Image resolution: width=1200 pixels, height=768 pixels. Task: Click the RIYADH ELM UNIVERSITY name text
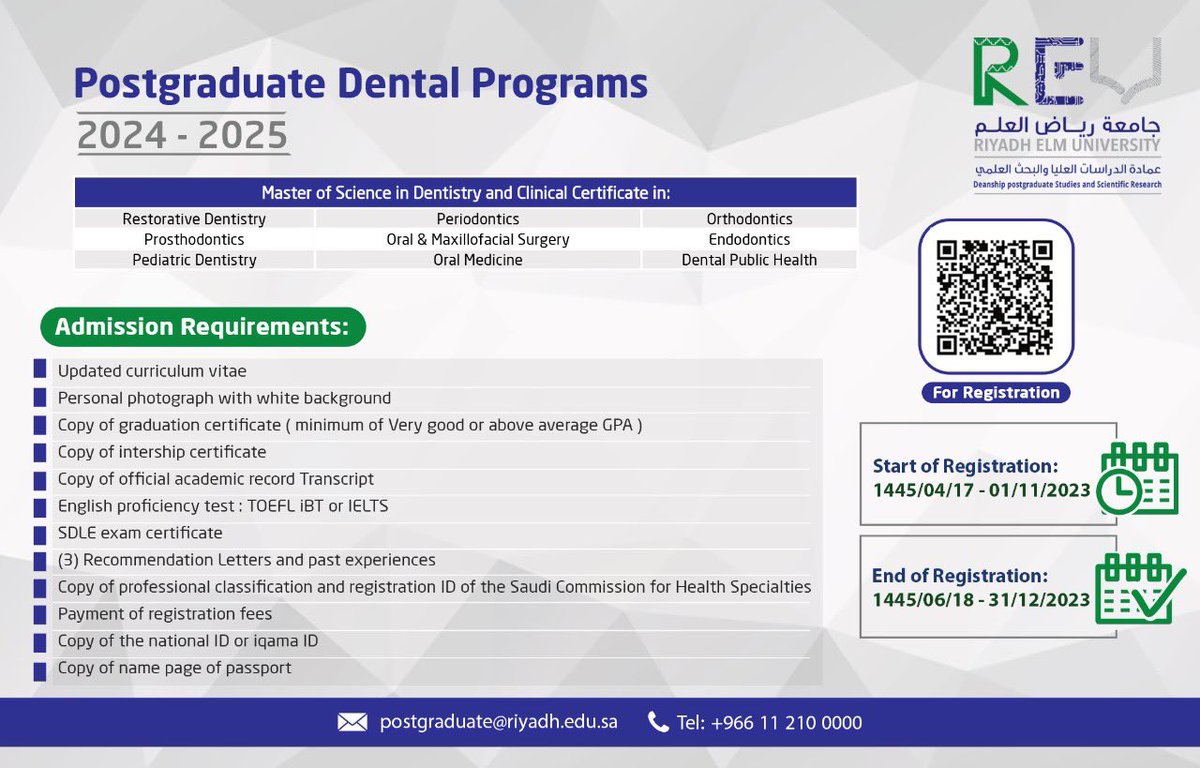(x=1066, y=147)
